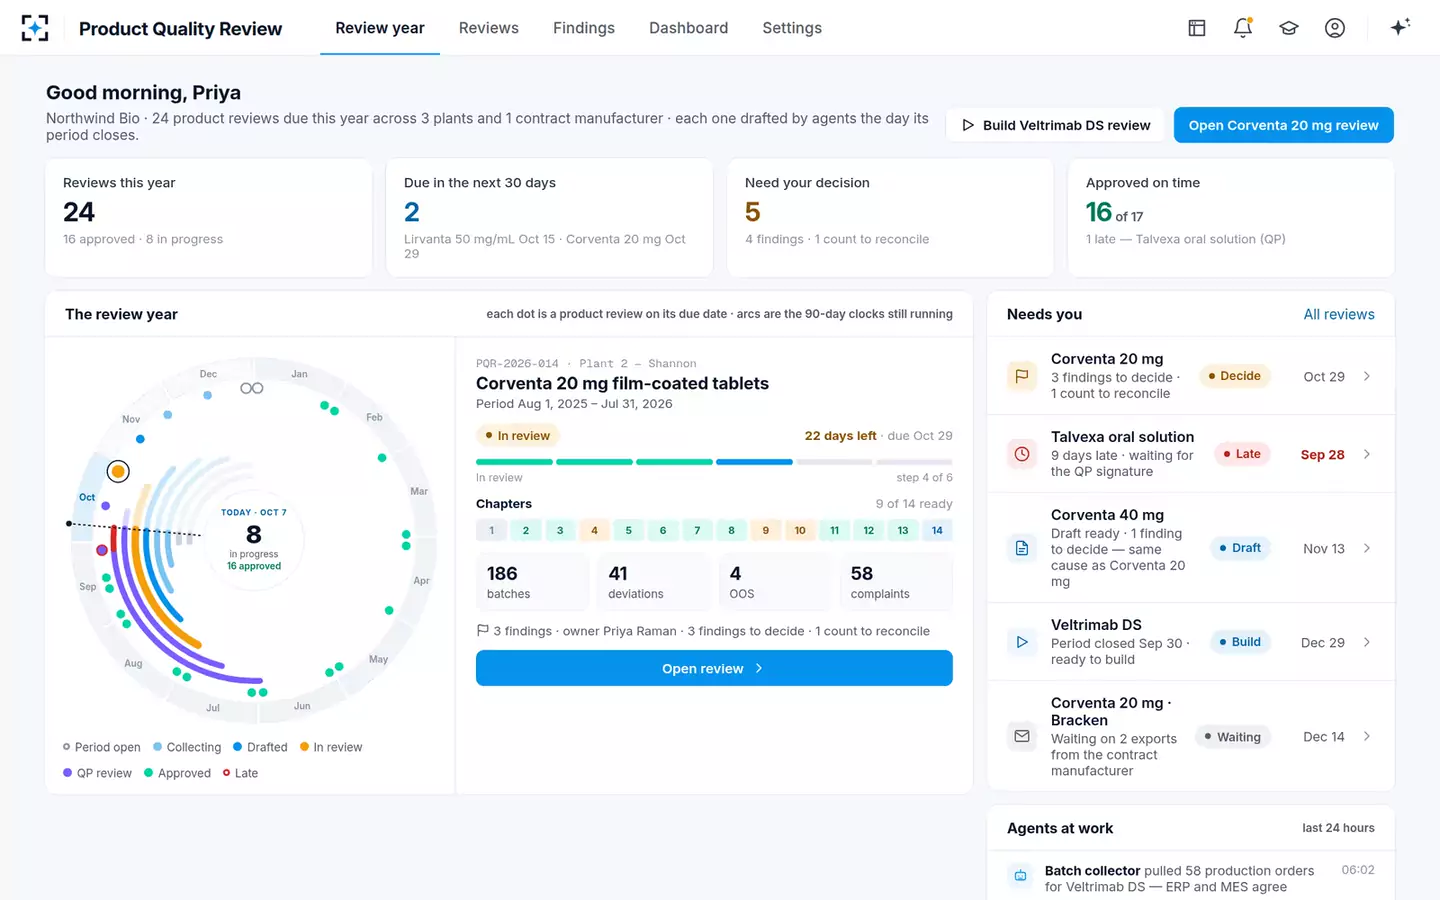
Task: Click the Waiting status pill
Action: pyautogui.click(x=1232, y=737)
